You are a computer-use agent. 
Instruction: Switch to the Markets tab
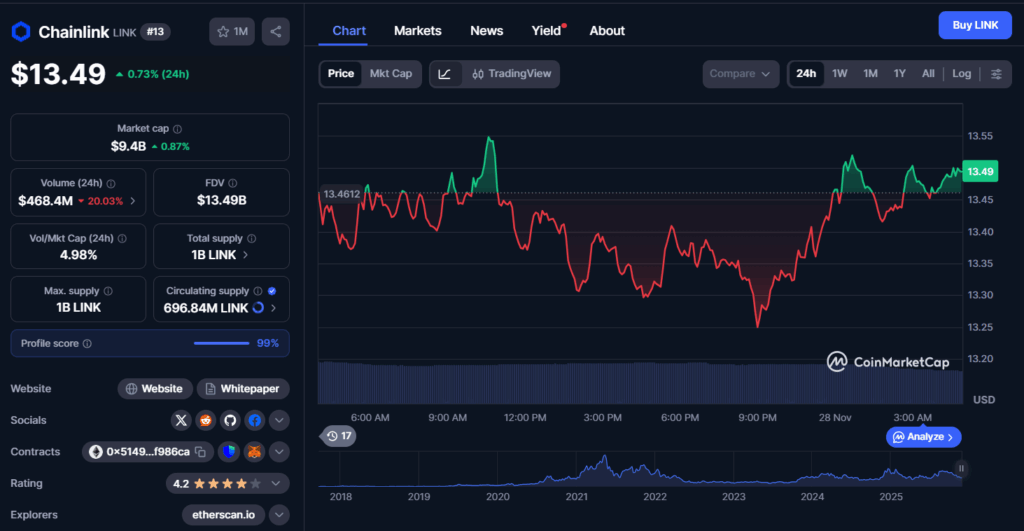tap(417, 31)
